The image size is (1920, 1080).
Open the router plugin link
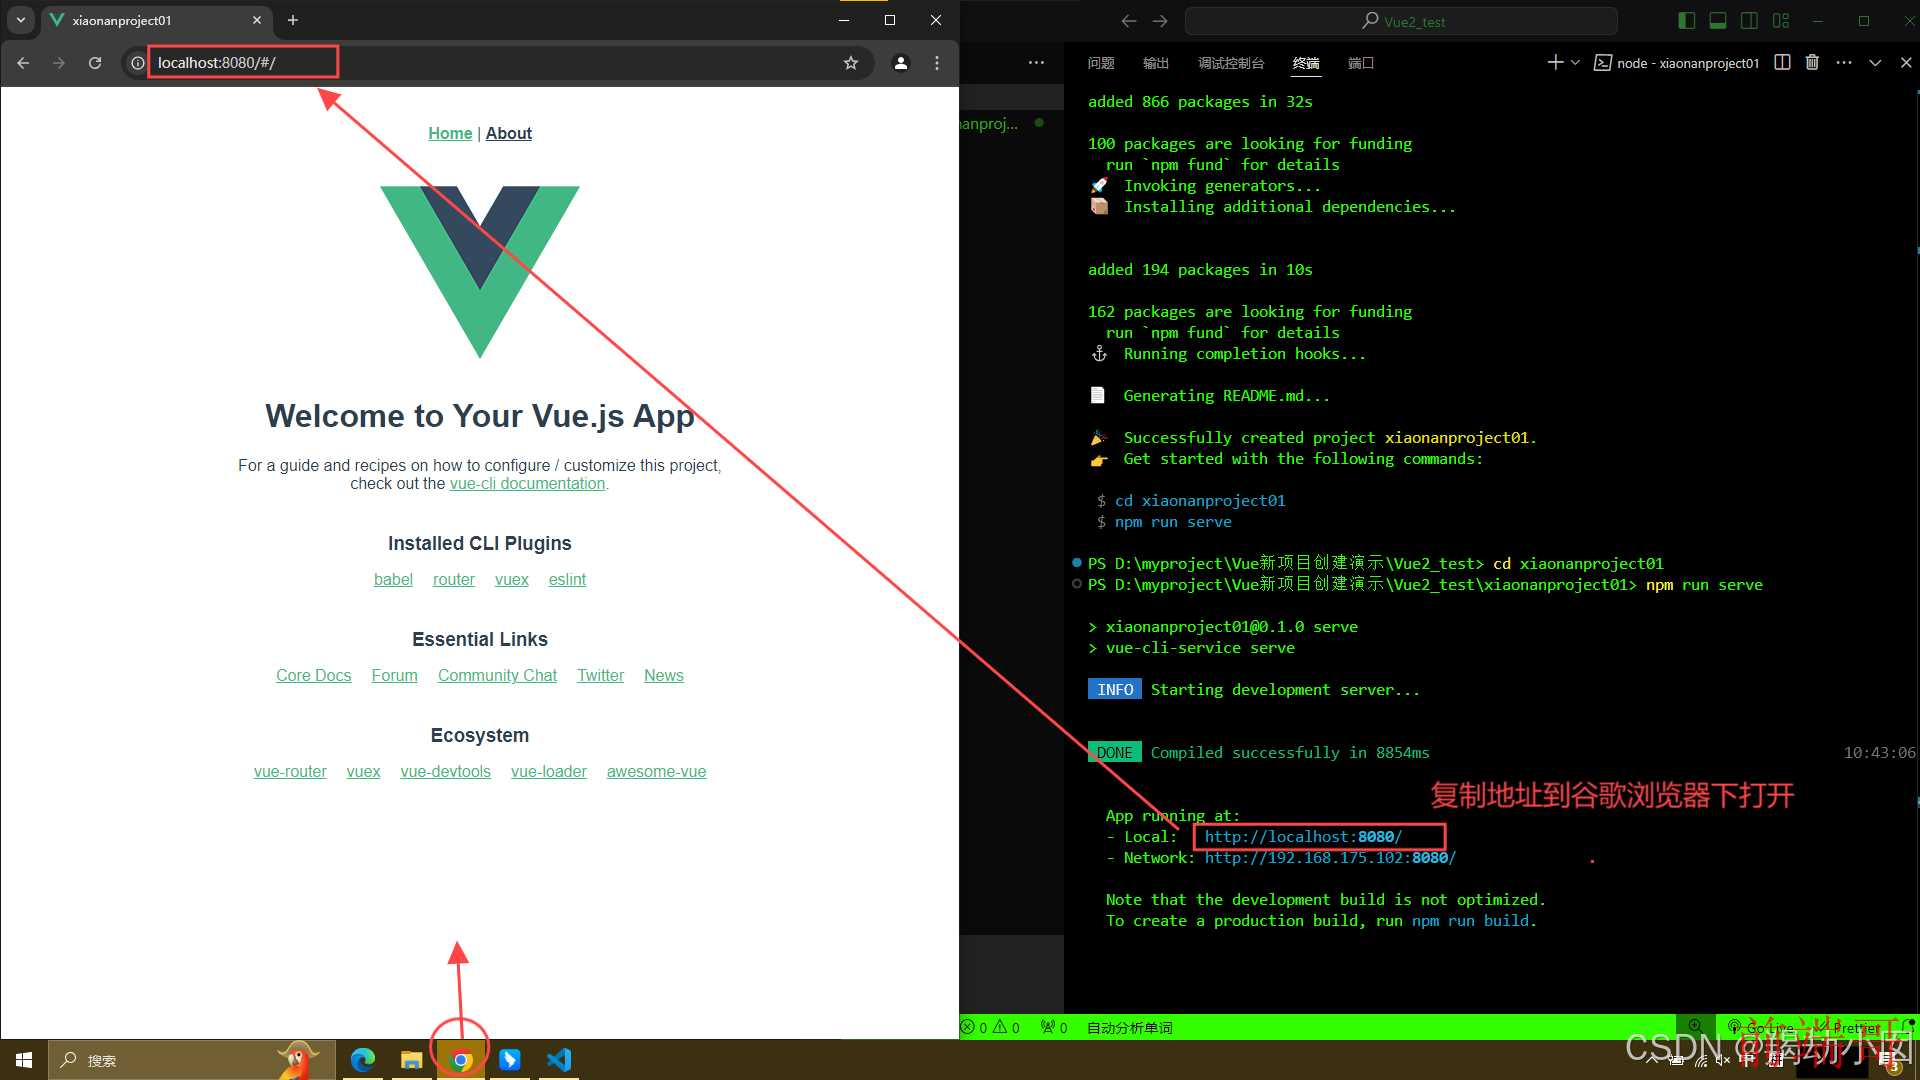(454, 580)
